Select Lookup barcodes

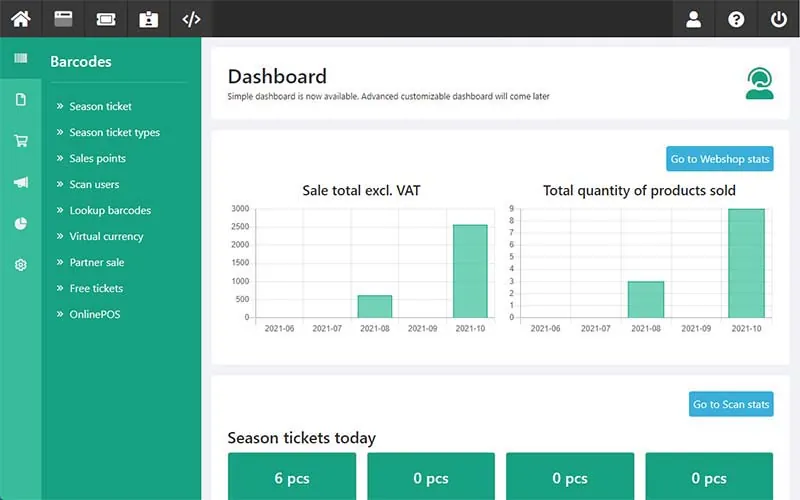tap(110, 210)
